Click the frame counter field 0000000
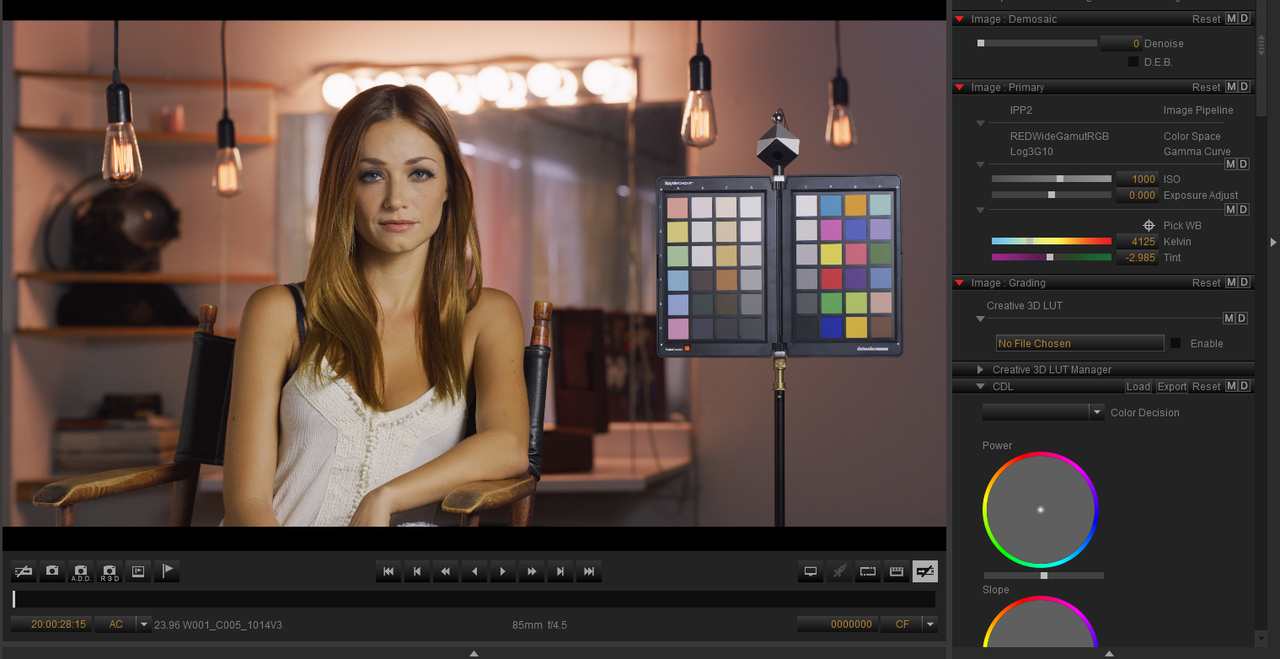This screenshot has height=659, width=1280. (x=837, y=624)
